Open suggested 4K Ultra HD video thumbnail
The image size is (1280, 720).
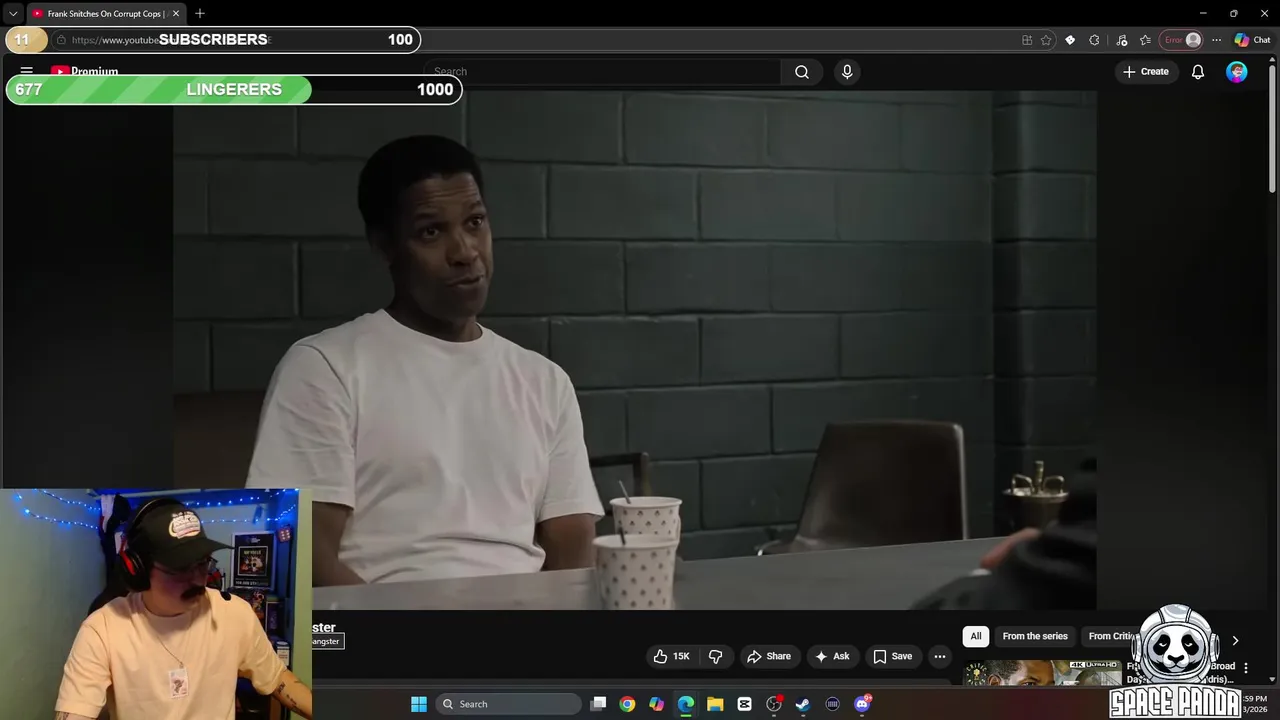point(1042,673)
